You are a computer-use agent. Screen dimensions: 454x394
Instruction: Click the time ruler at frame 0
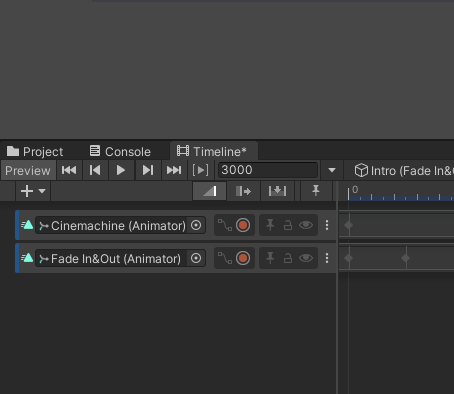349,193
